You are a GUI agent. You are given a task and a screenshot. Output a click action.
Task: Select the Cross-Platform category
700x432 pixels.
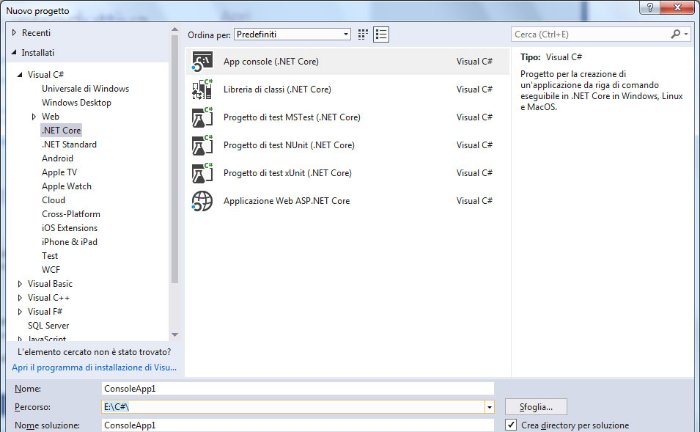point(71,214)
